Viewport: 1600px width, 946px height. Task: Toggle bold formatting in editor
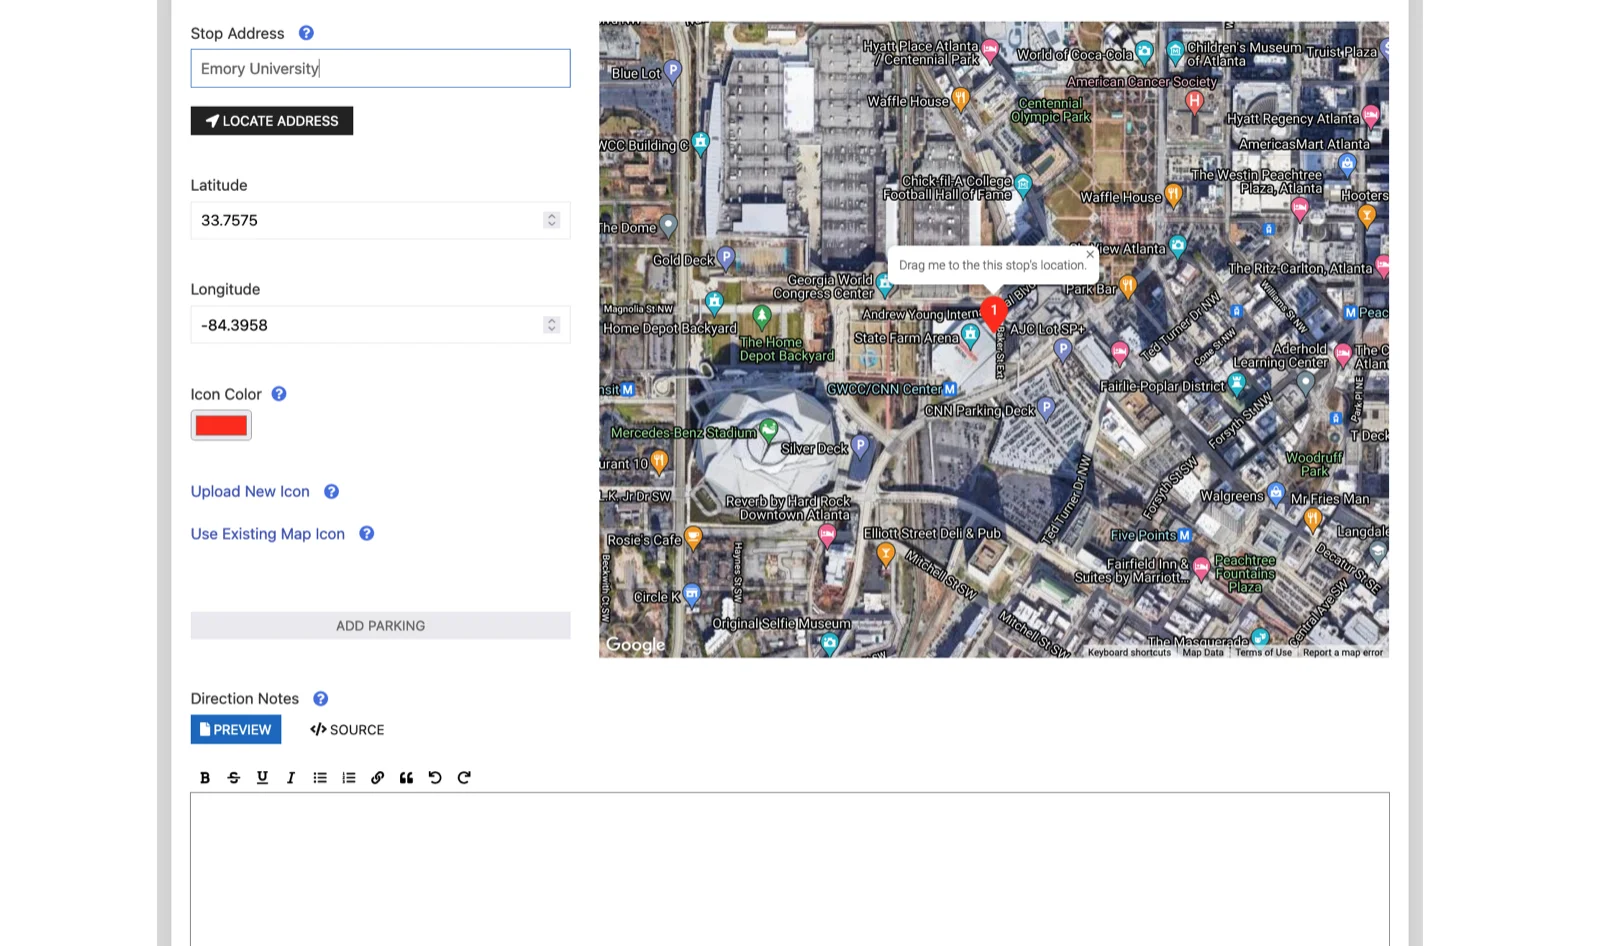(x=205, y=778)
